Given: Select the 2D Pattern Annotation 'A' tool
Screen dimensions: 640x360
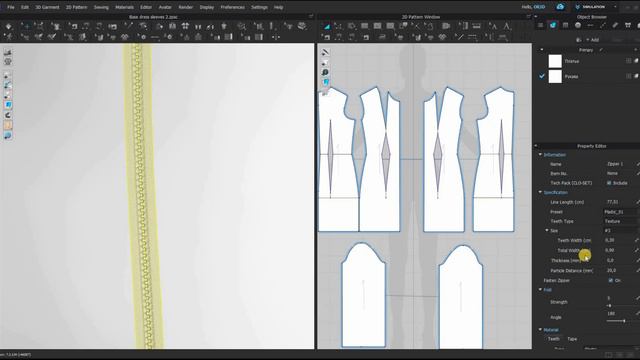Looking at the screenshot, I should tap(493, 27).
